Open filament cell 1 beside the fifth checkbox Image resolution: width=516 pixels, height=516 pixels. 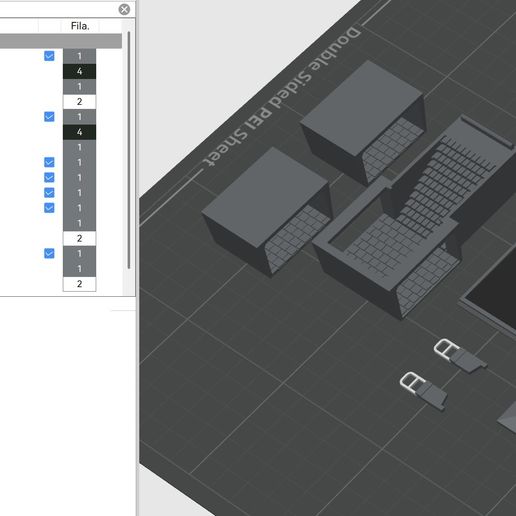[79, 193]
